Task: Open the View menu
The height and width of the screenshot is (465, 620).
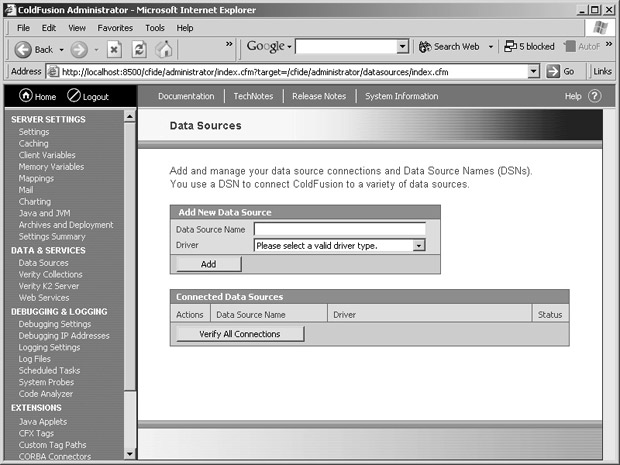Action: (x=77, y=28)
